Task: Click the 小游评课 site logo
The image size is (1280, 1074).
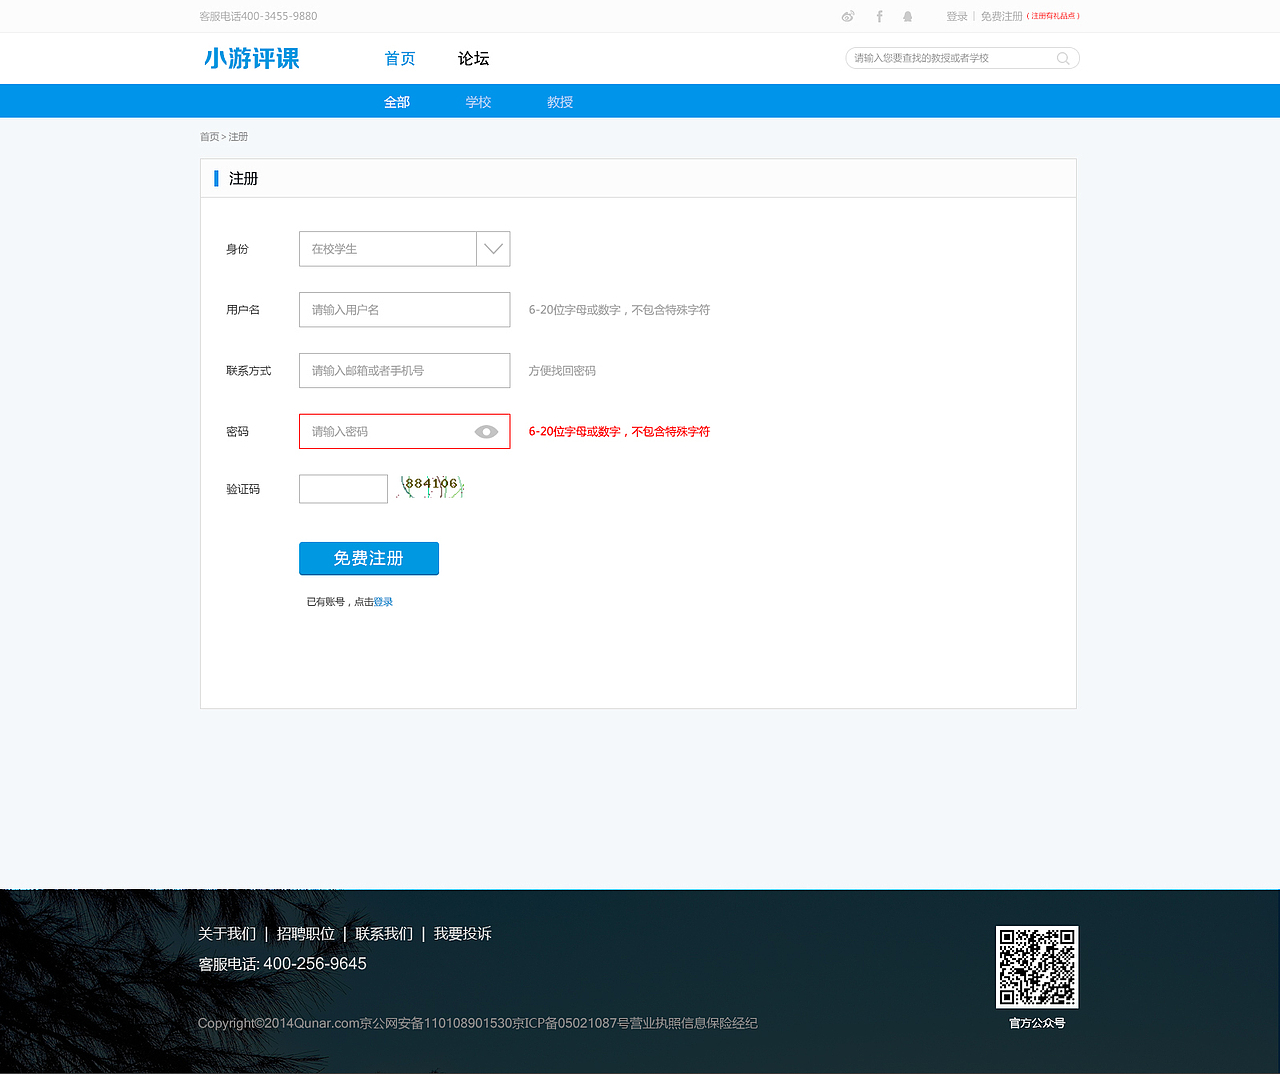Action: (251, 58)
